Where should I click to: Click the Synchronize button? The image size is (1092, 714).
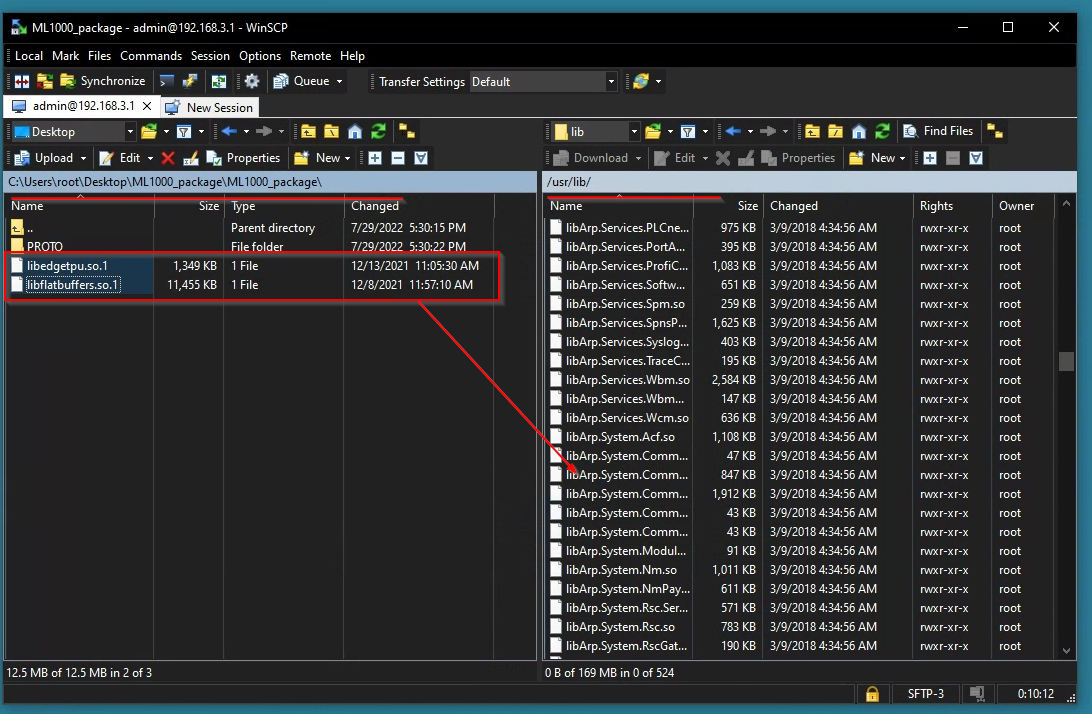click(x=103, y=81)
